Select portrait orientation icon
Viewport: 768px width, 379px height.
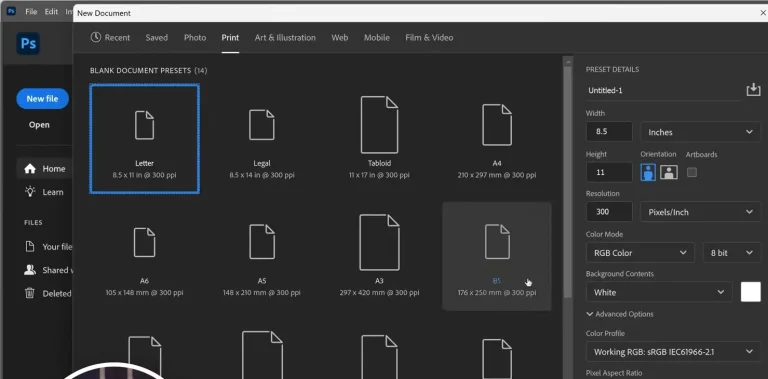(648, 172)
